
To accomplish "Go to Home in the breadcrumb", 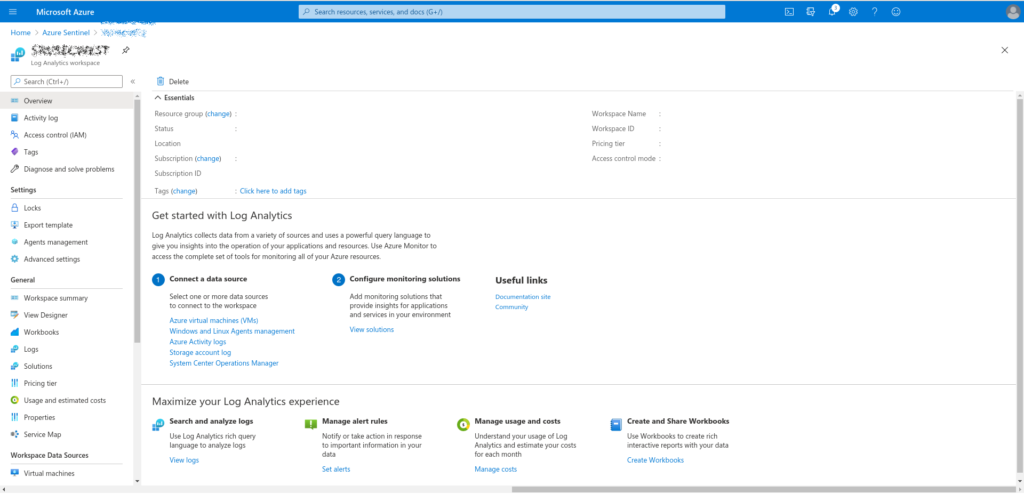I will click(x=20, y=32).
